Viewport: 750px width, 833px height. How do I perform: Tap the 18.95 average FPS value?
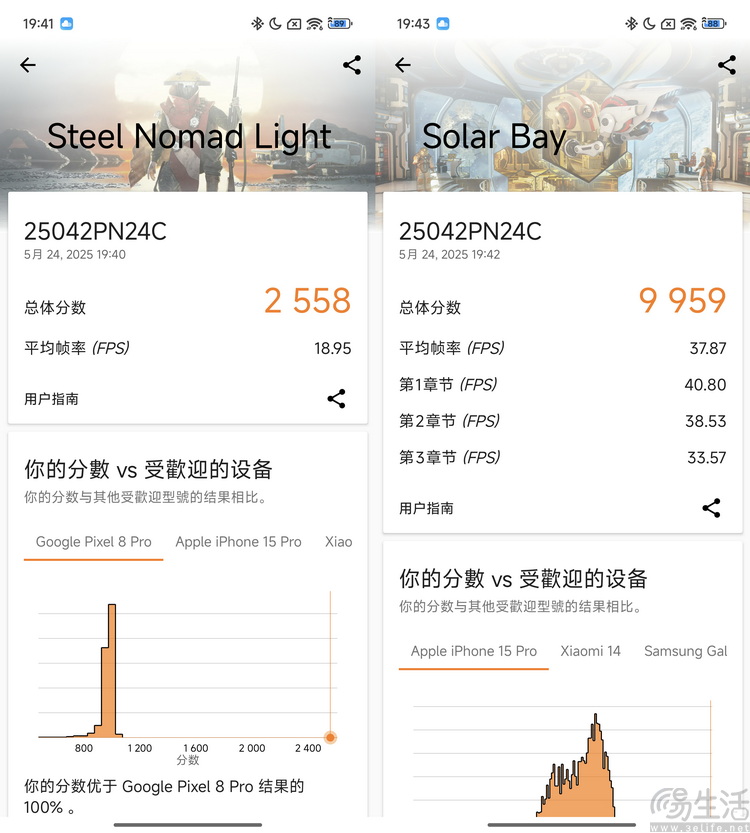pos(333,348)
